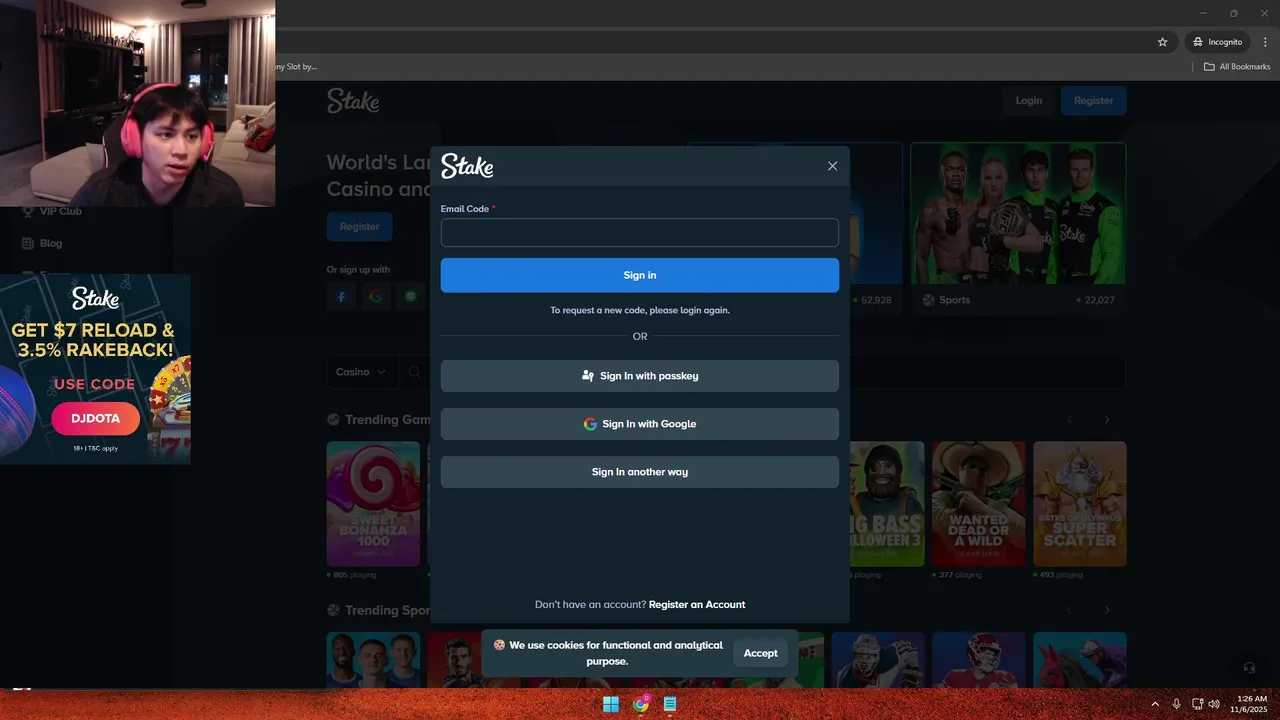Click microphone icon in system tray
Viewport: 1280px width, 720px height.
click(x=1176, y=704)
